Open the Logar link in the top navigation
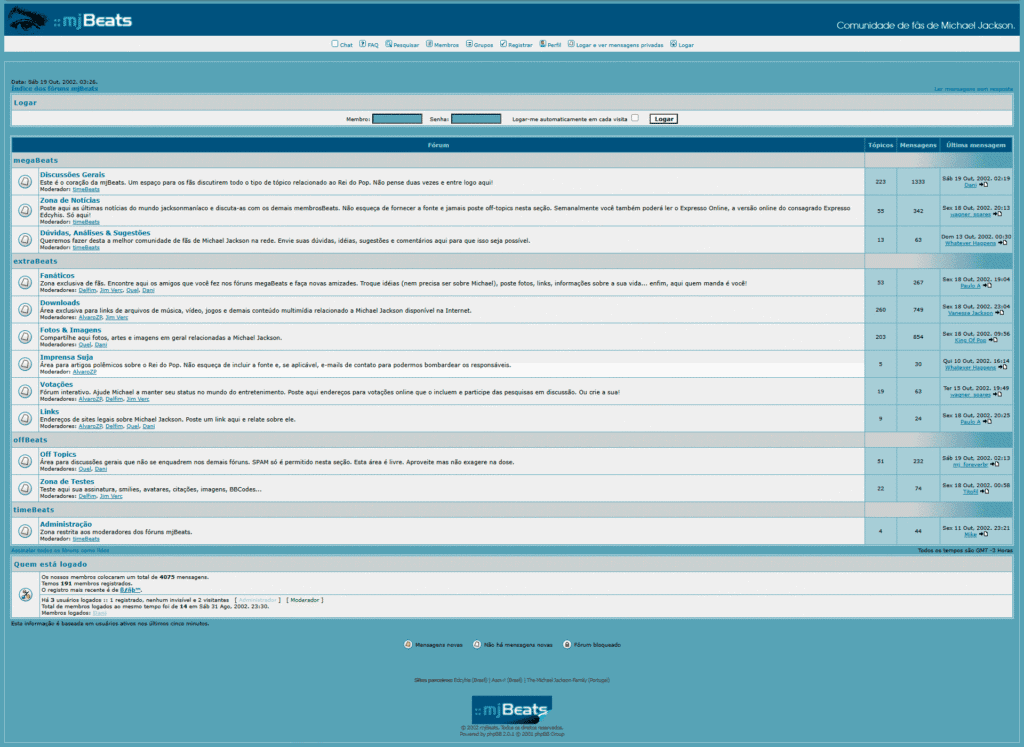The image size is (1024, 747). point(686,45)
